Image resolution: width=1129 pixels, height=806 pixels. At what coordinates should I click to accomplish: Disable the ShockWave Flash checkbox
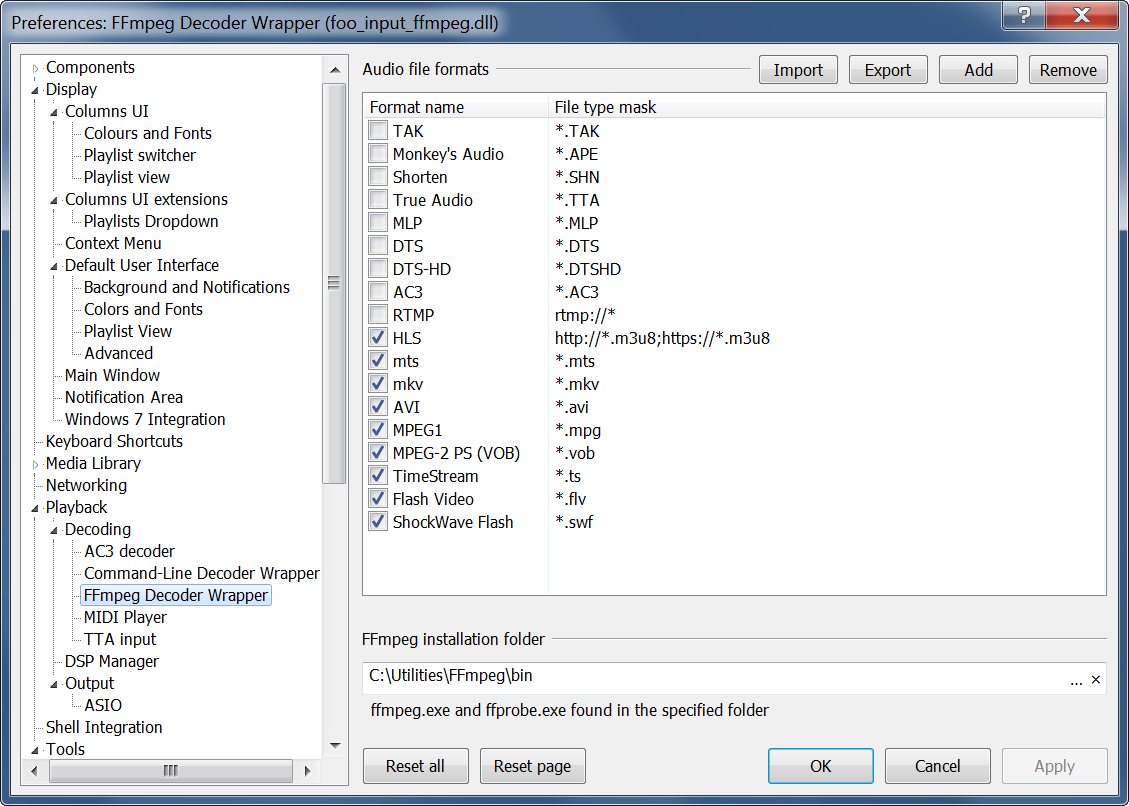point(378,522)
